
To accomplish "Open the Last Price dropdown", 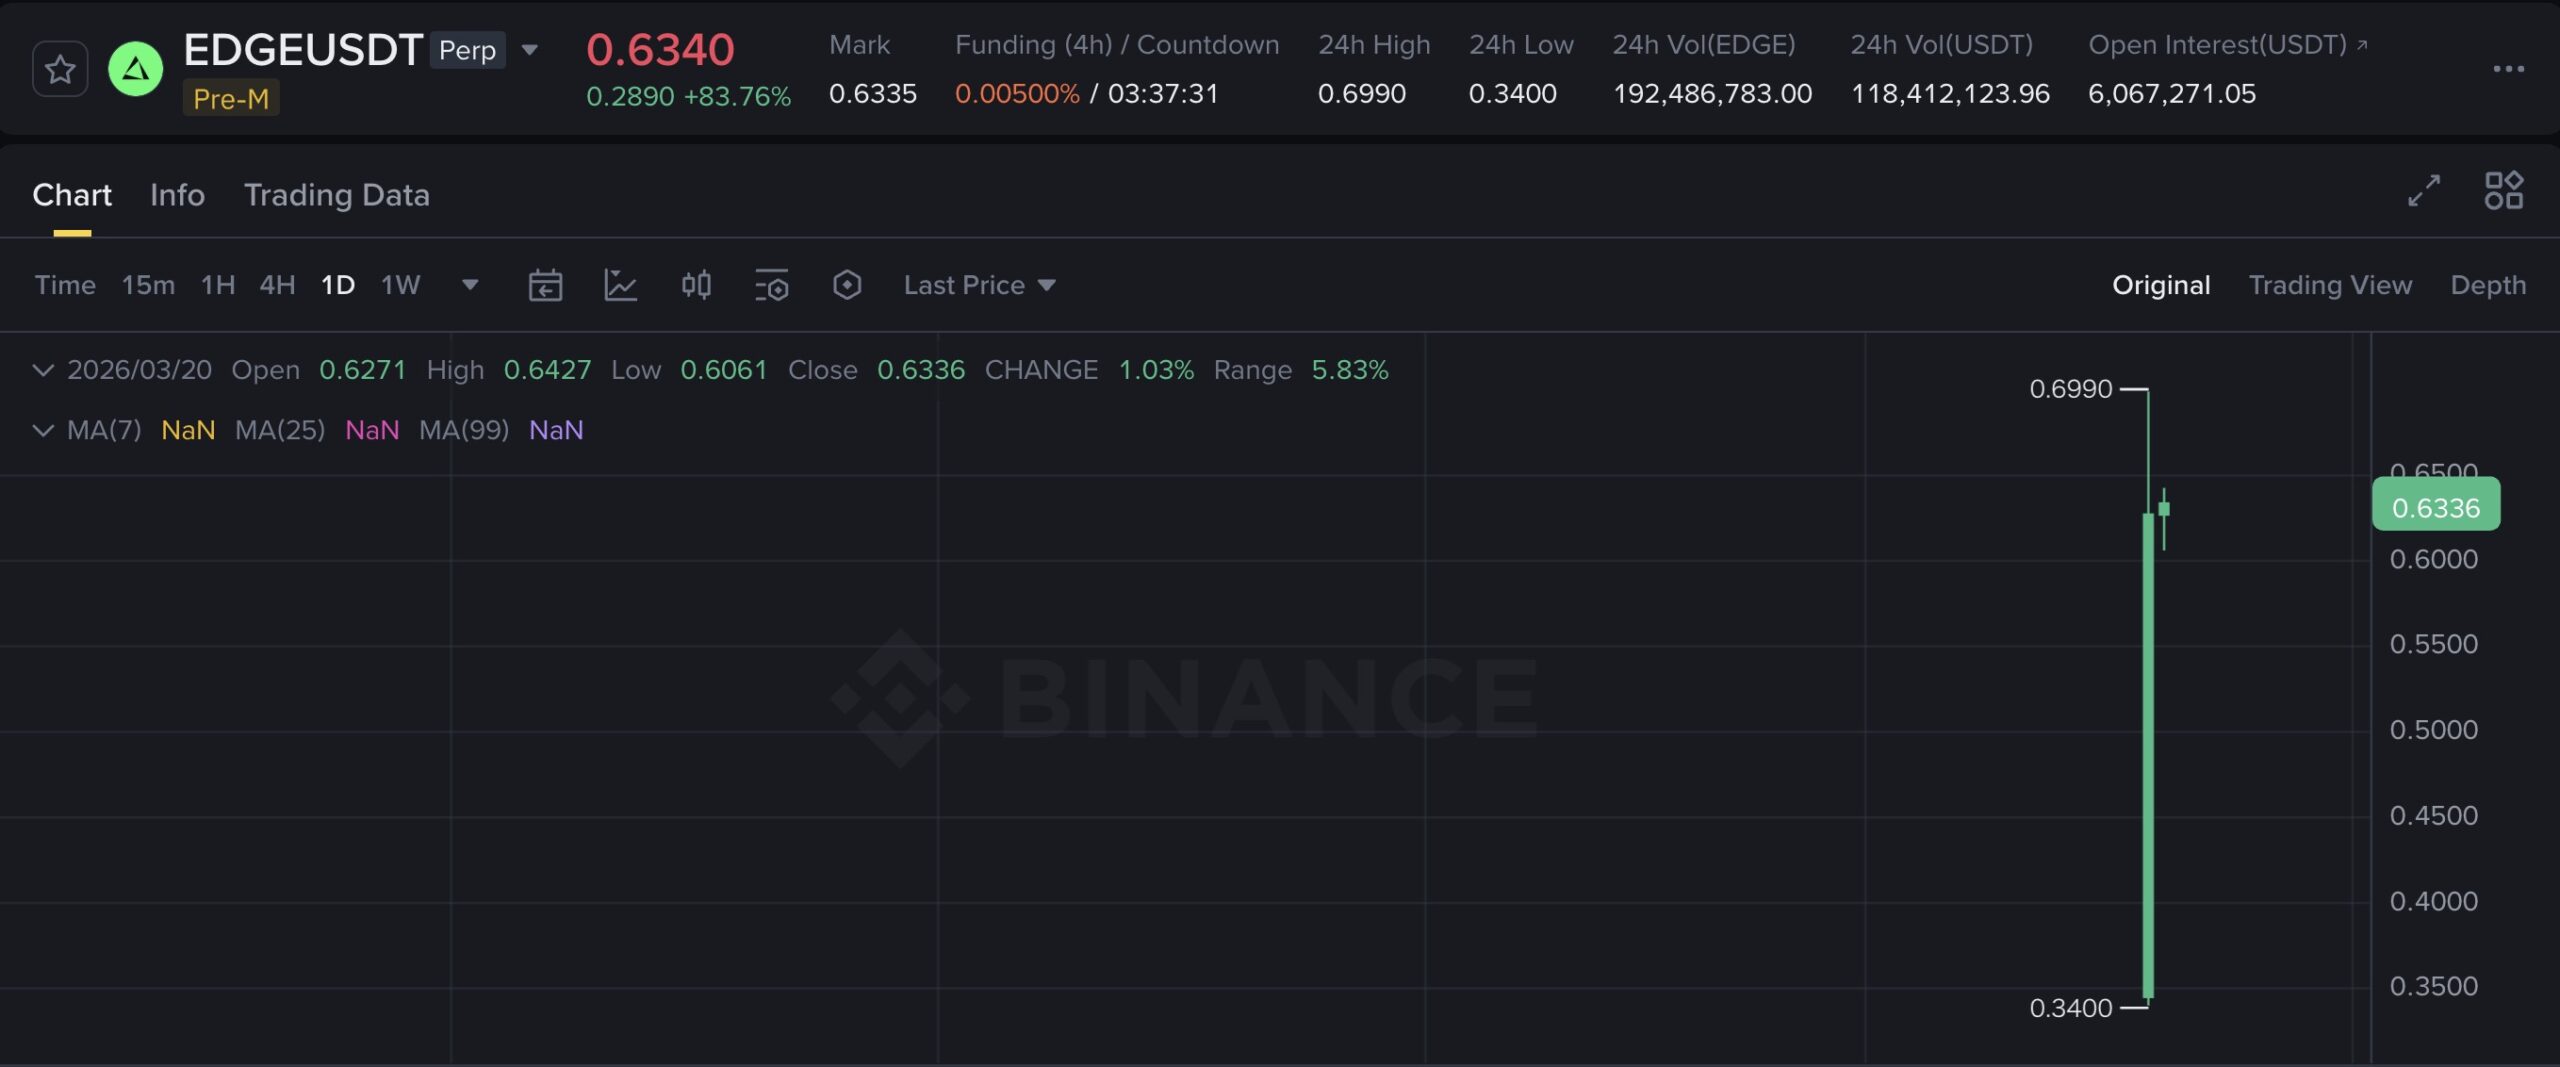I will tap(979, 285).
